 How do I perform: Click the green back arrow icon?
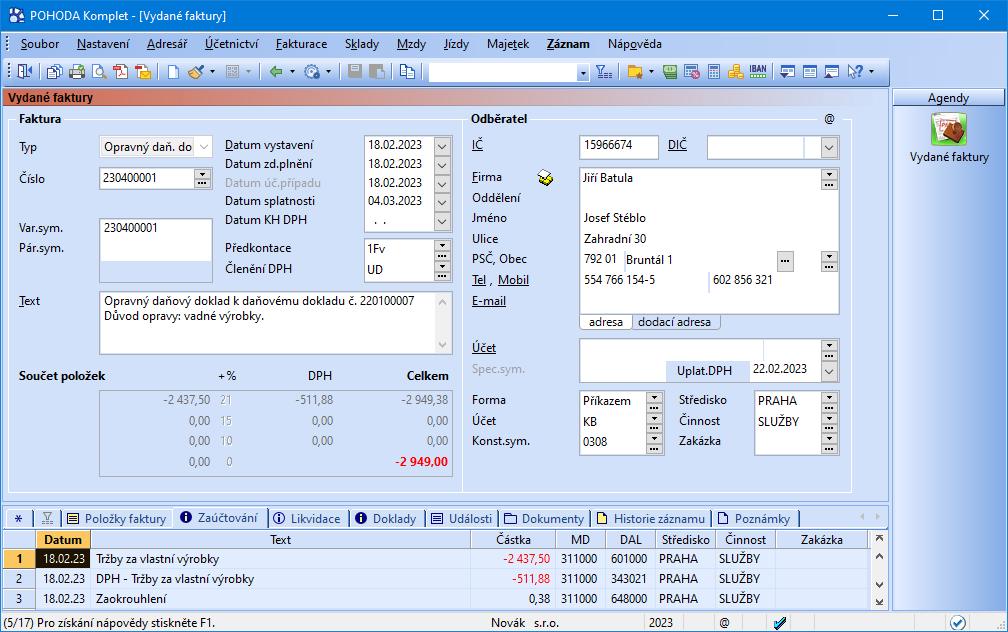point(276,71)
